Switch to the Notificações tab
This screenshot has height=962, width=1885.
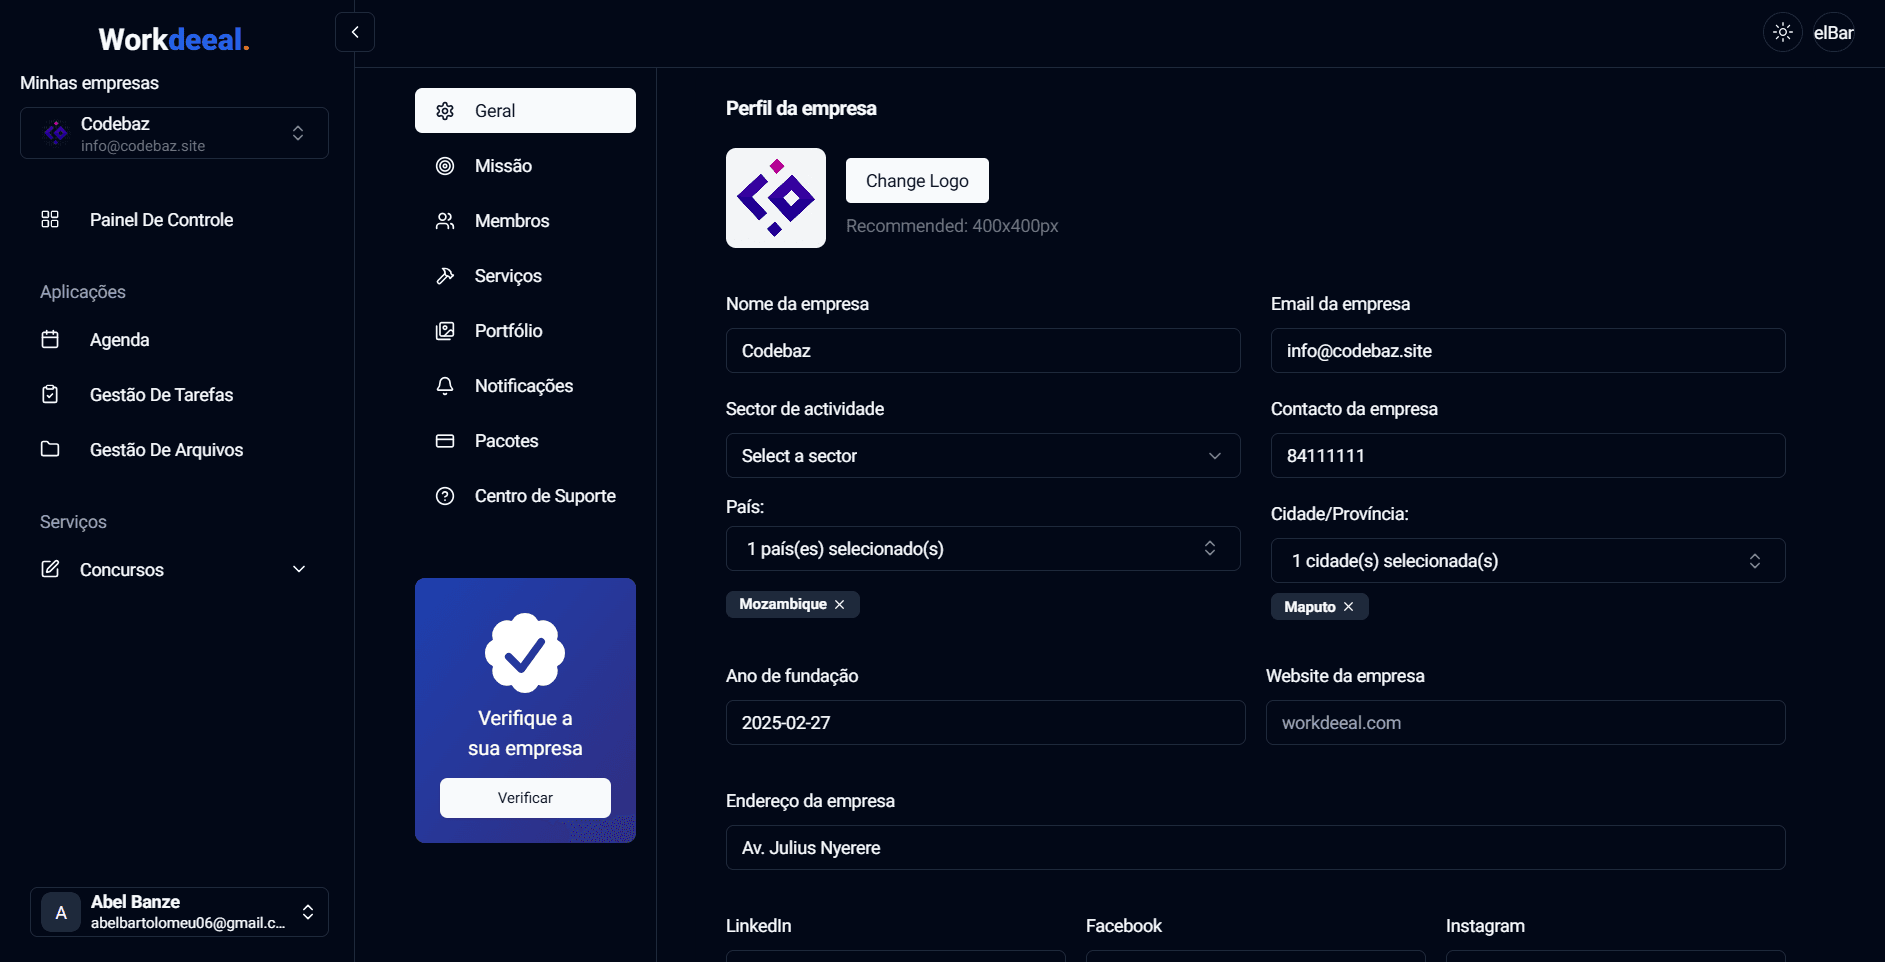tap(525, 386)
